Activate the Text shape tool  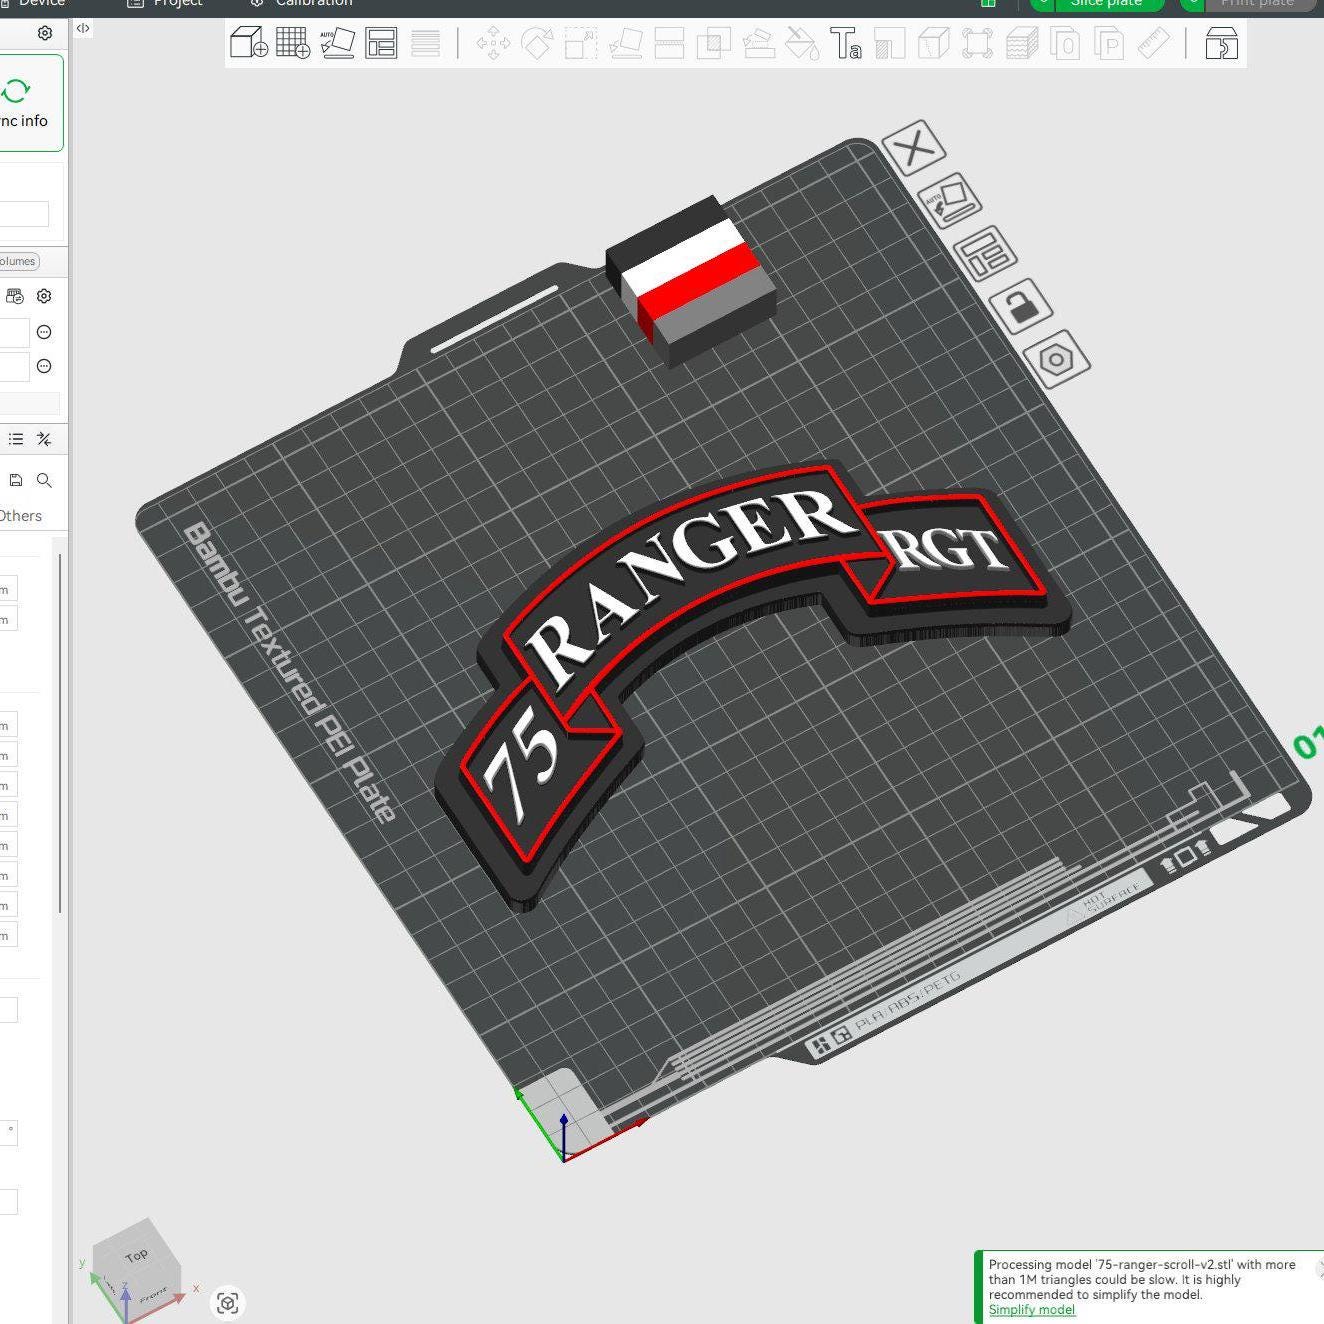(846, 43)
